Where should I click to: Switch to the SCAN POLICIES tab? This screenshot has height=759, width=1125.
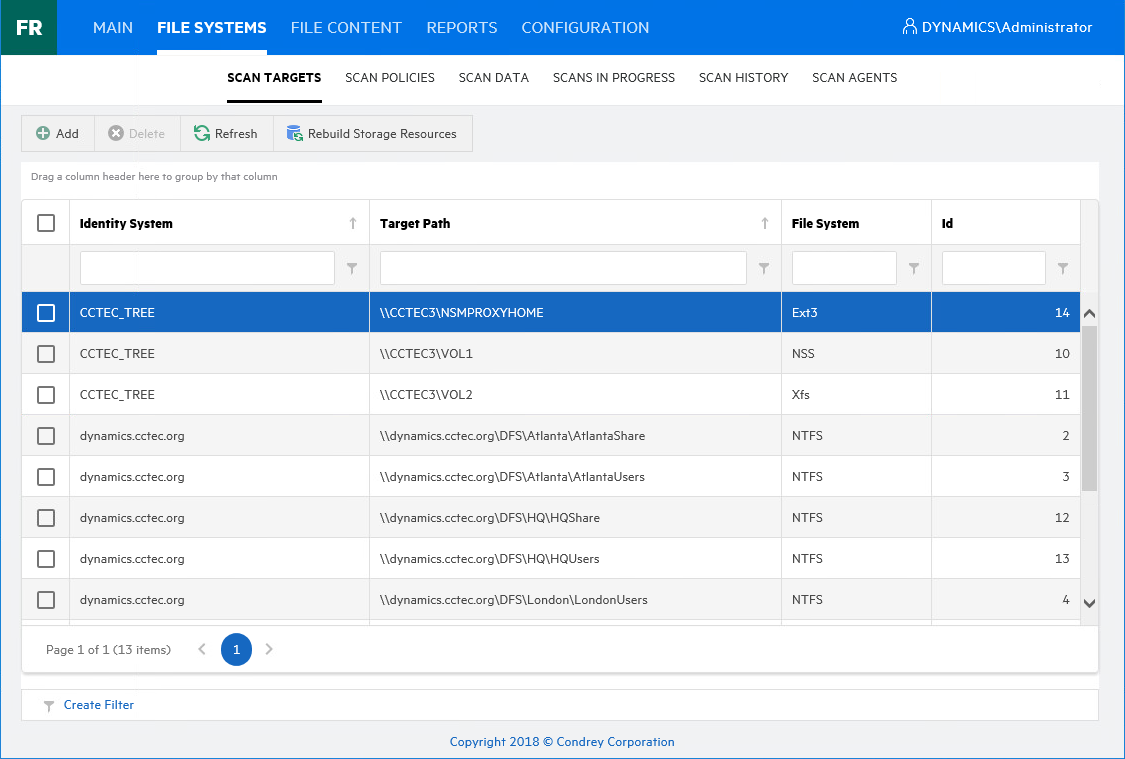(x=389, y=77)
